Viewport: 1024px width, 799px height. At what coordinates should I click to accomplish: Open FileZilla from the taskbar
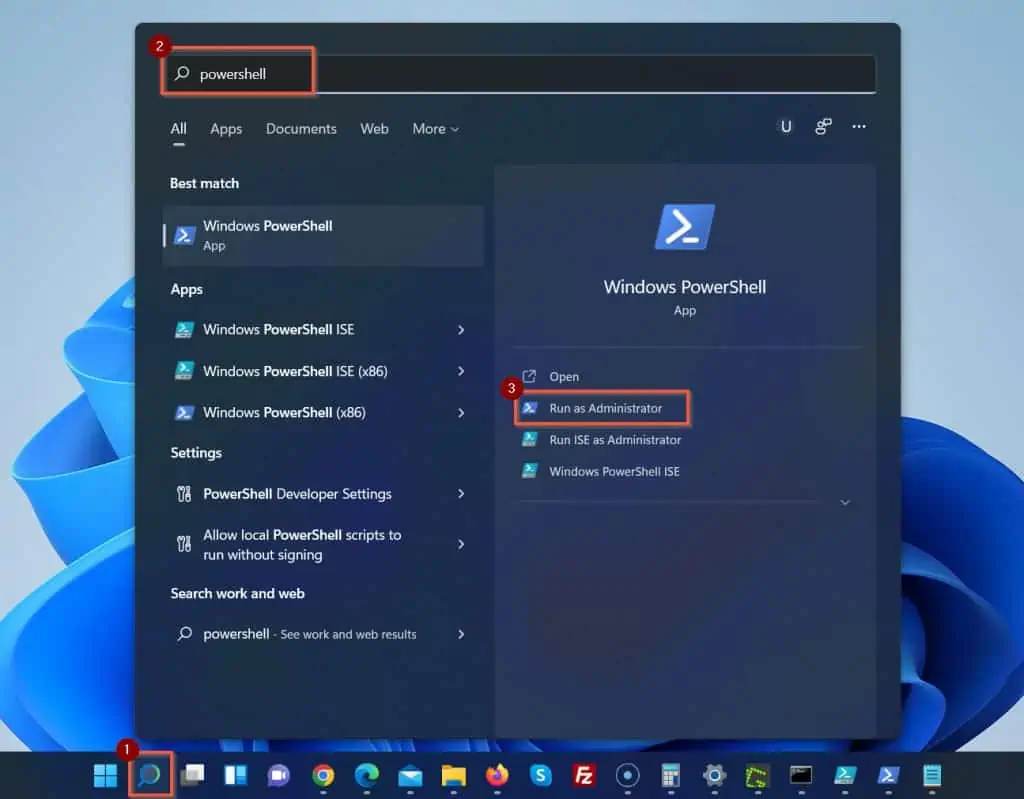click(x=584, y=775)
